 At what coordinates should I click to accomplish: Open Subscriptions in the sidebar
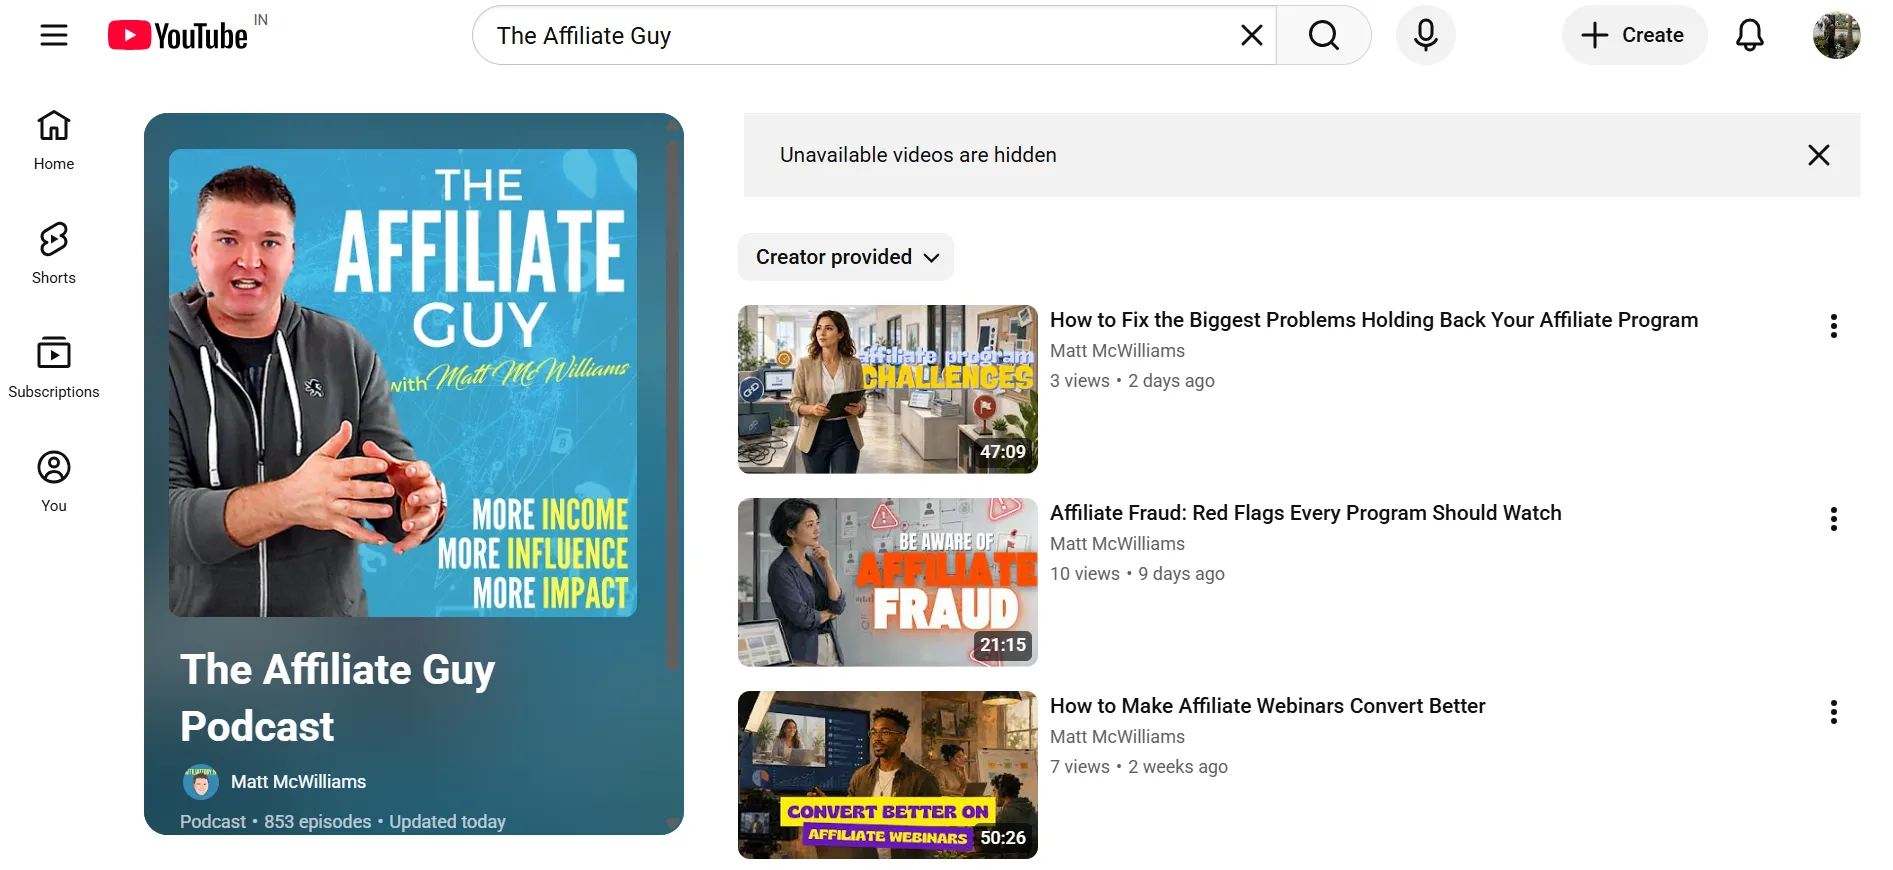tap(54, 368)
